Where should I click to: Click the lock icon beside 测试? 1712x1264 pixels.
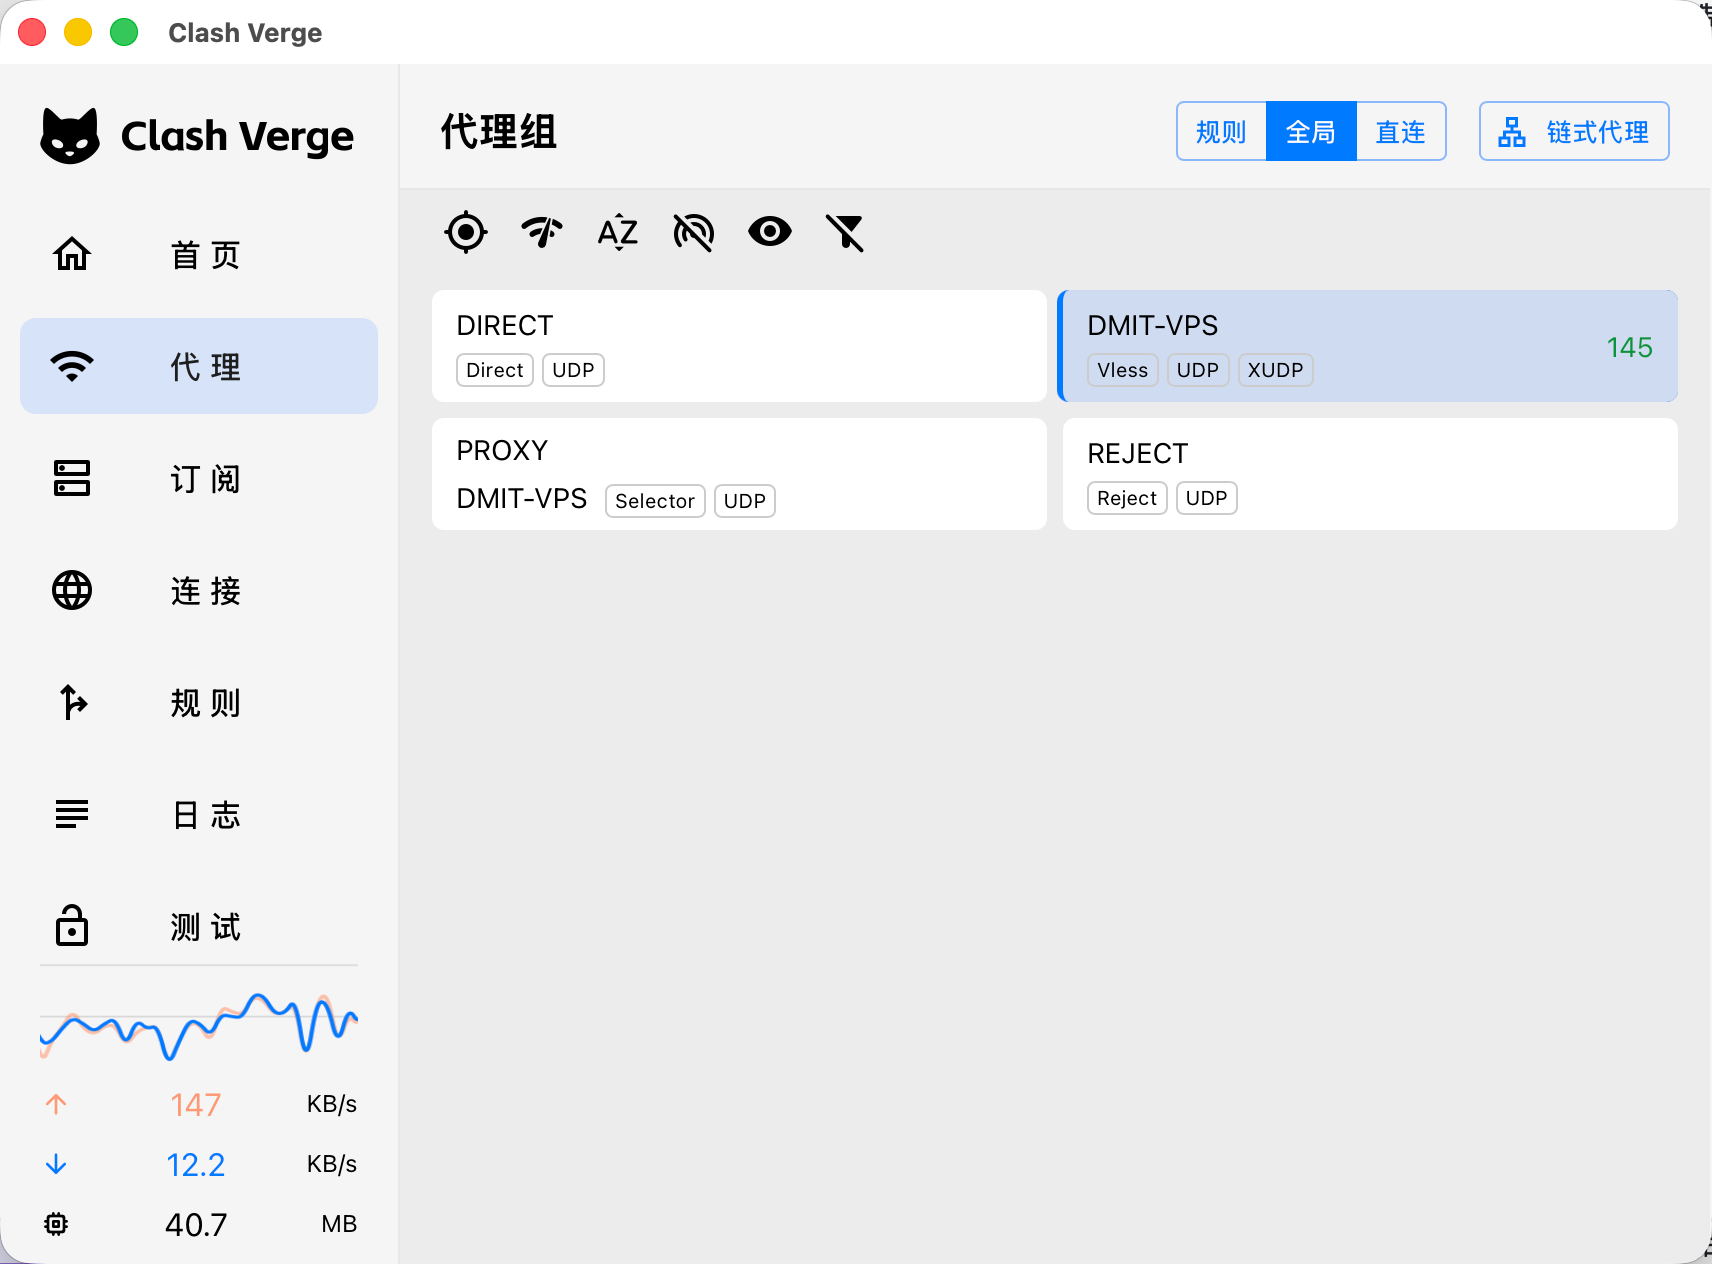tap(72, 925)
